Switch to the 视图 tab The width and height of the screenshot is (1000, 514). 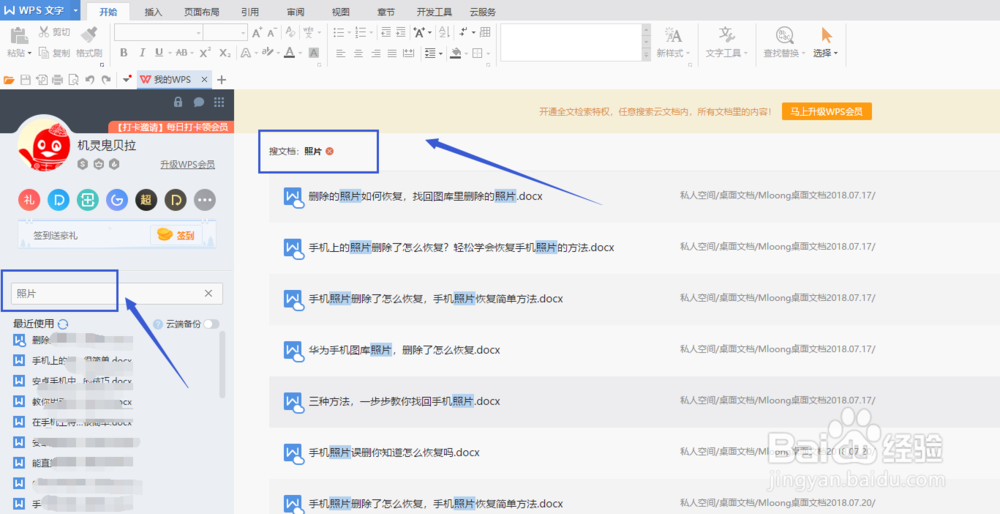point(341,12)
